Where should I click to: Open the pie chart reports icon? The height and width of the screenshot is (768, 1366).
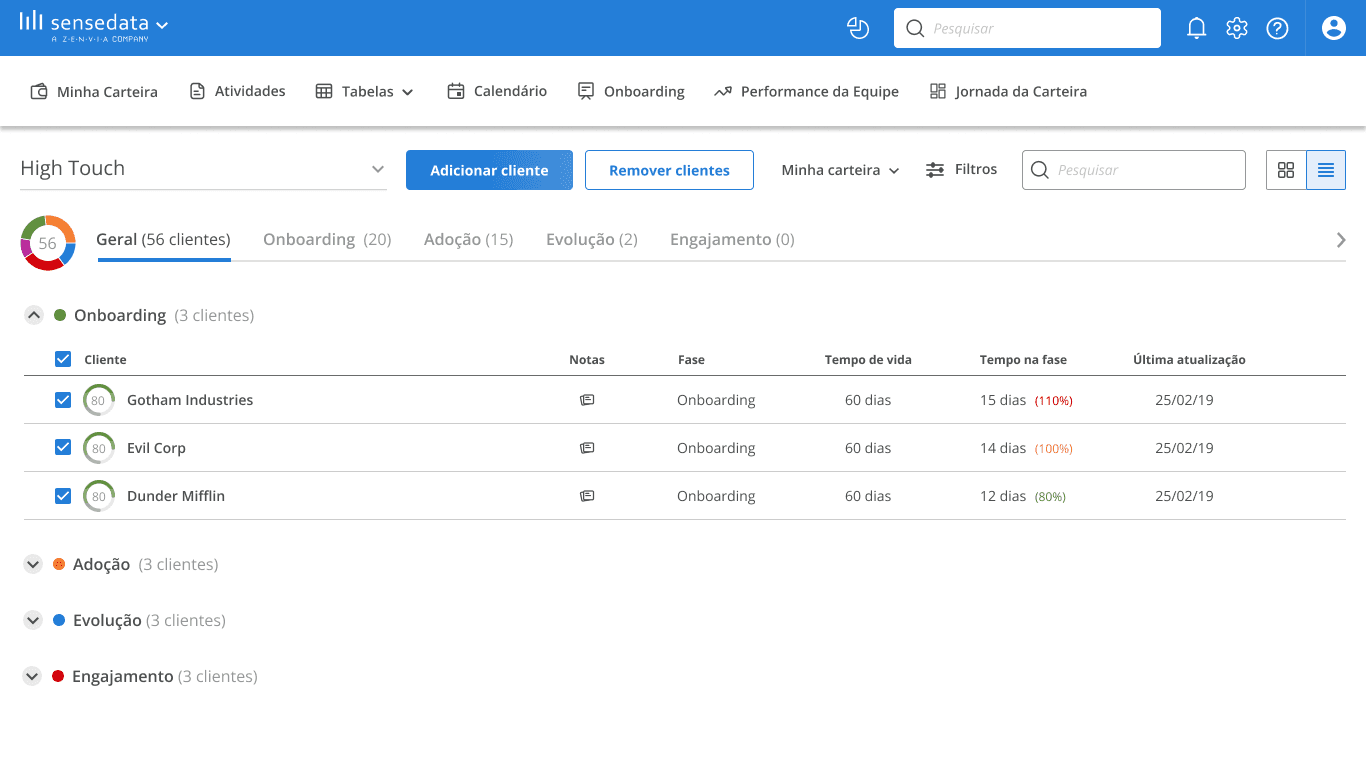[858, 28]
